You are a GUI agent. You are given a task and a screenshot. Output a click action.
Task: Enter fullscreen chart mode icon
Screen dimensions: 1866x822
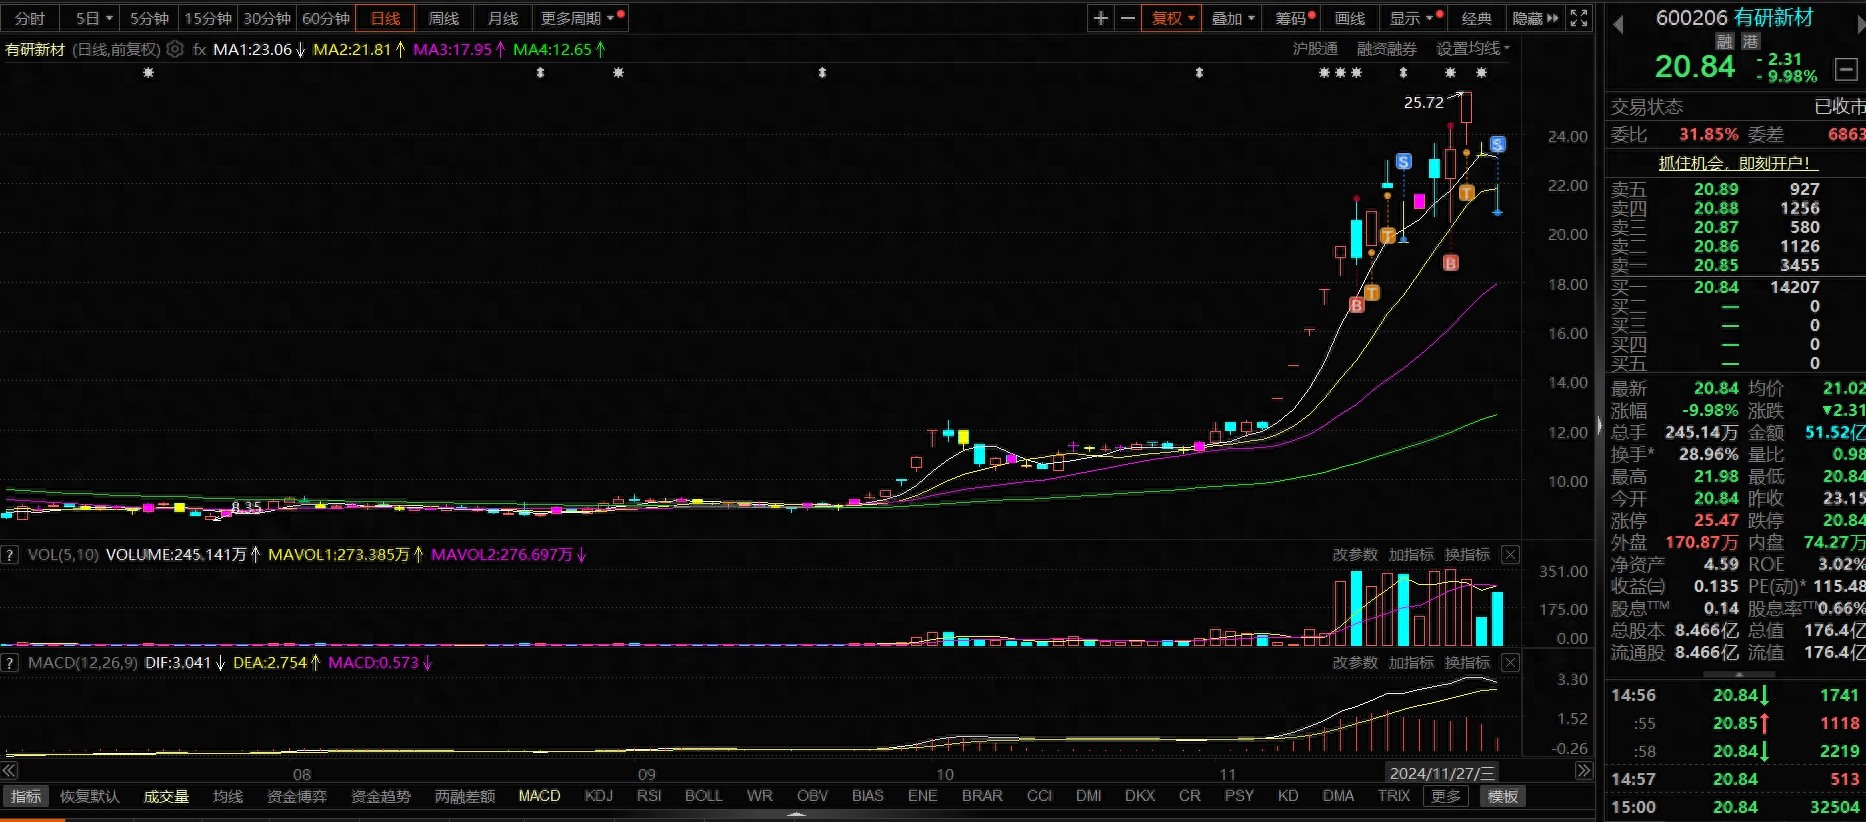coord(1579,18)
